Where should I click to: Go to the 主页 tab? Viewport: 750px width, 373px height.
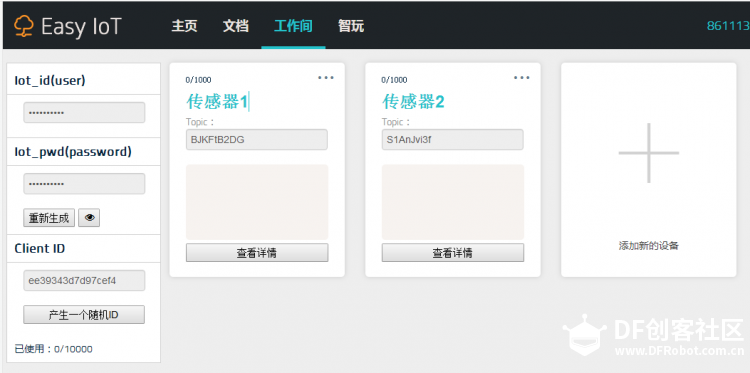(x=184, y=26)
